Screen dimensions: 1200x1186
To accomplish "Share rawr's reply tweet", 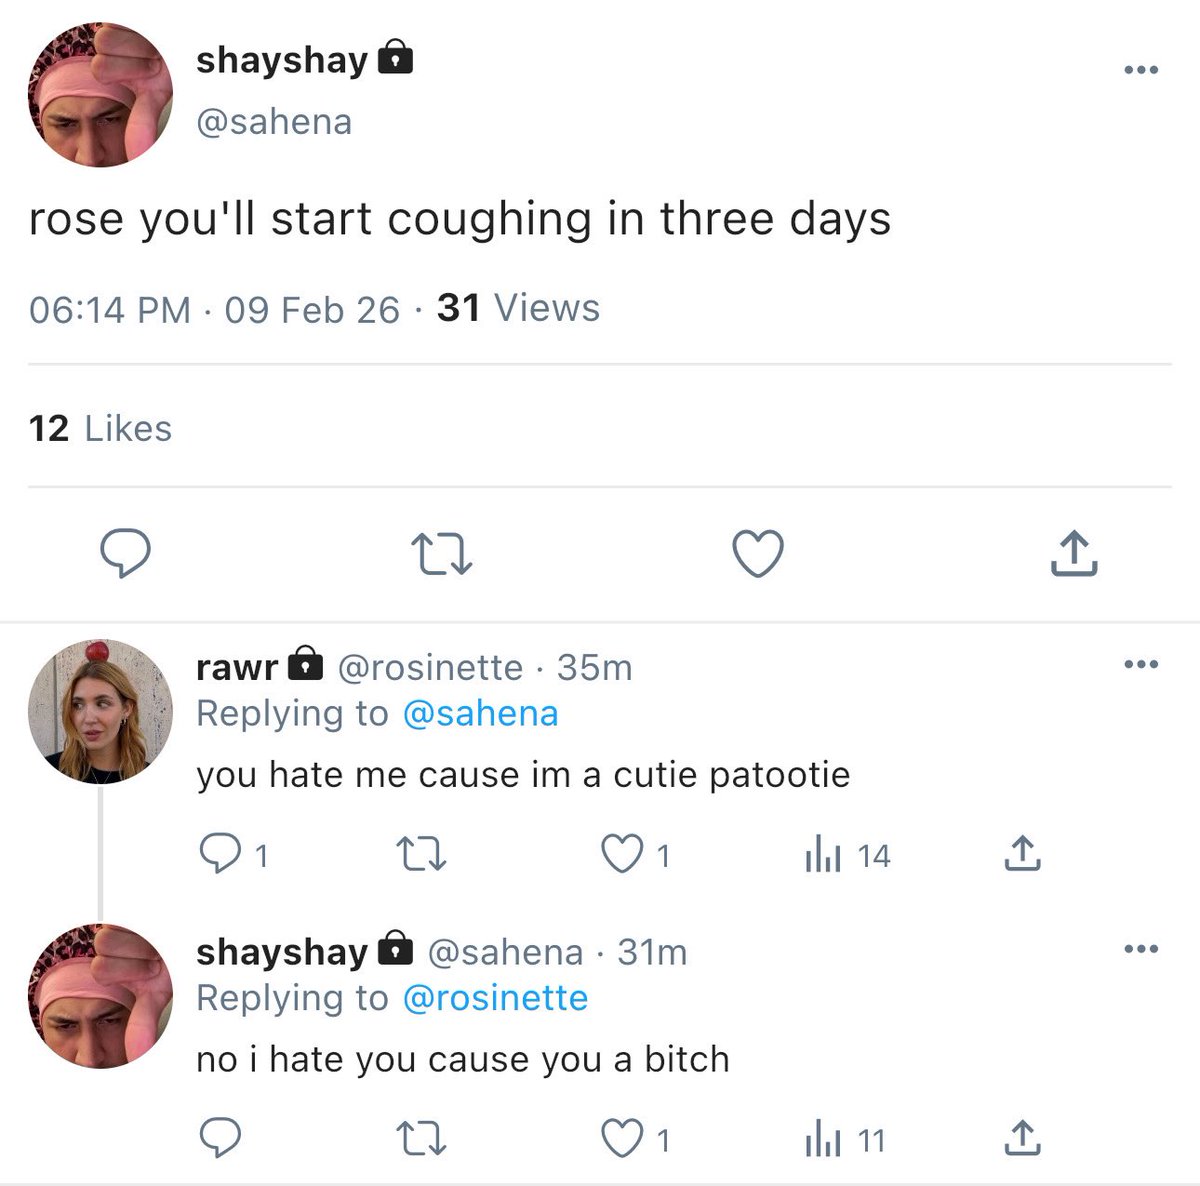I will pyautogui.click(x=1021, y=854).
